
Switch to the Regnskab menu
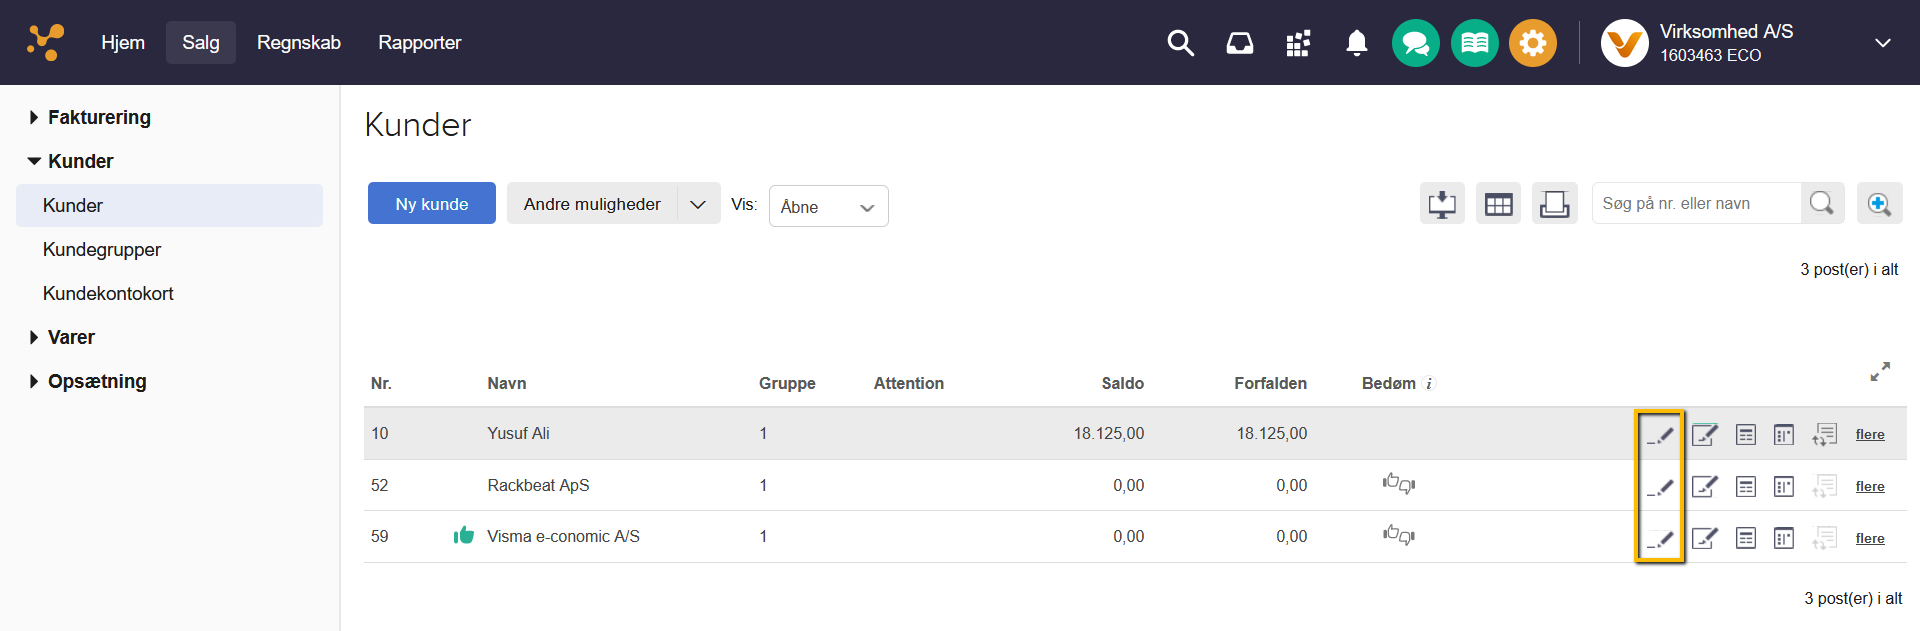click(298, 43)
